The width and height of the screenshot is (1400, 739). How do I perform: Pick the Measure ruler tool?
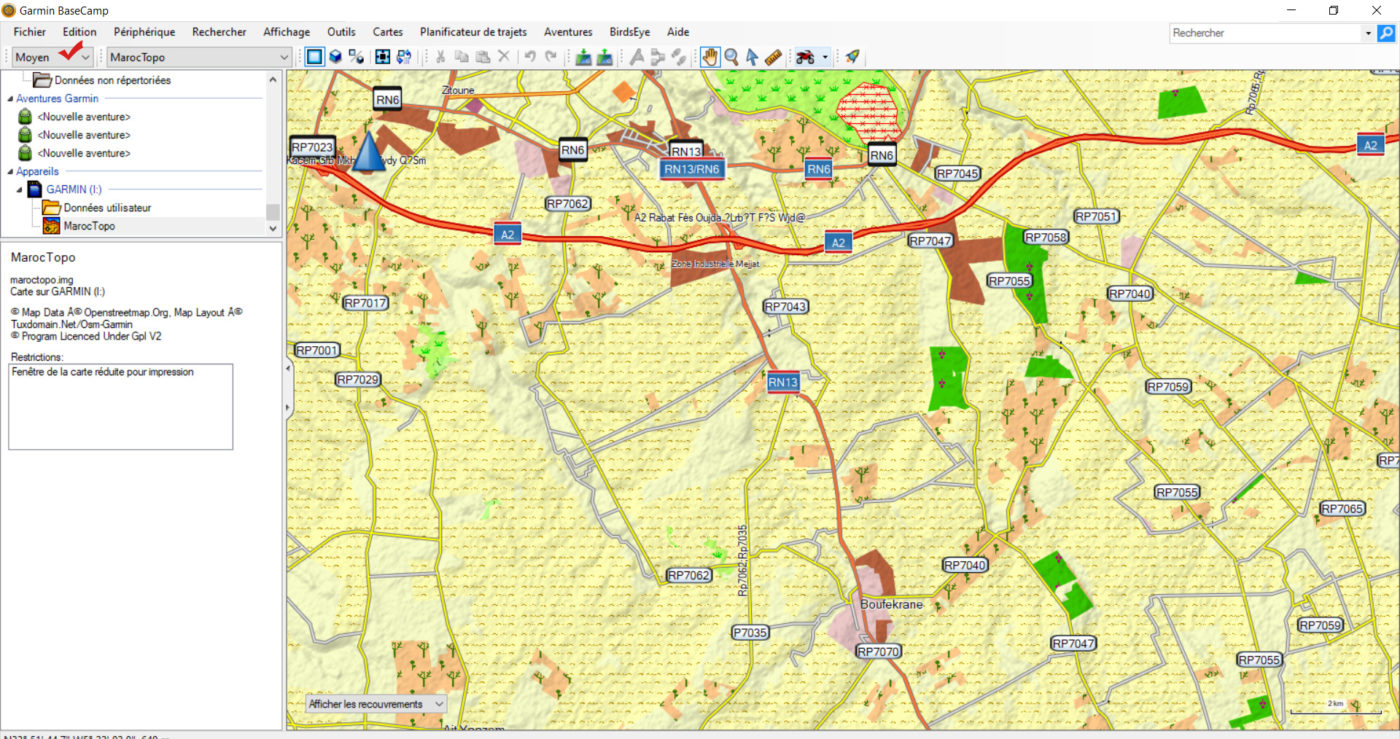772,57
